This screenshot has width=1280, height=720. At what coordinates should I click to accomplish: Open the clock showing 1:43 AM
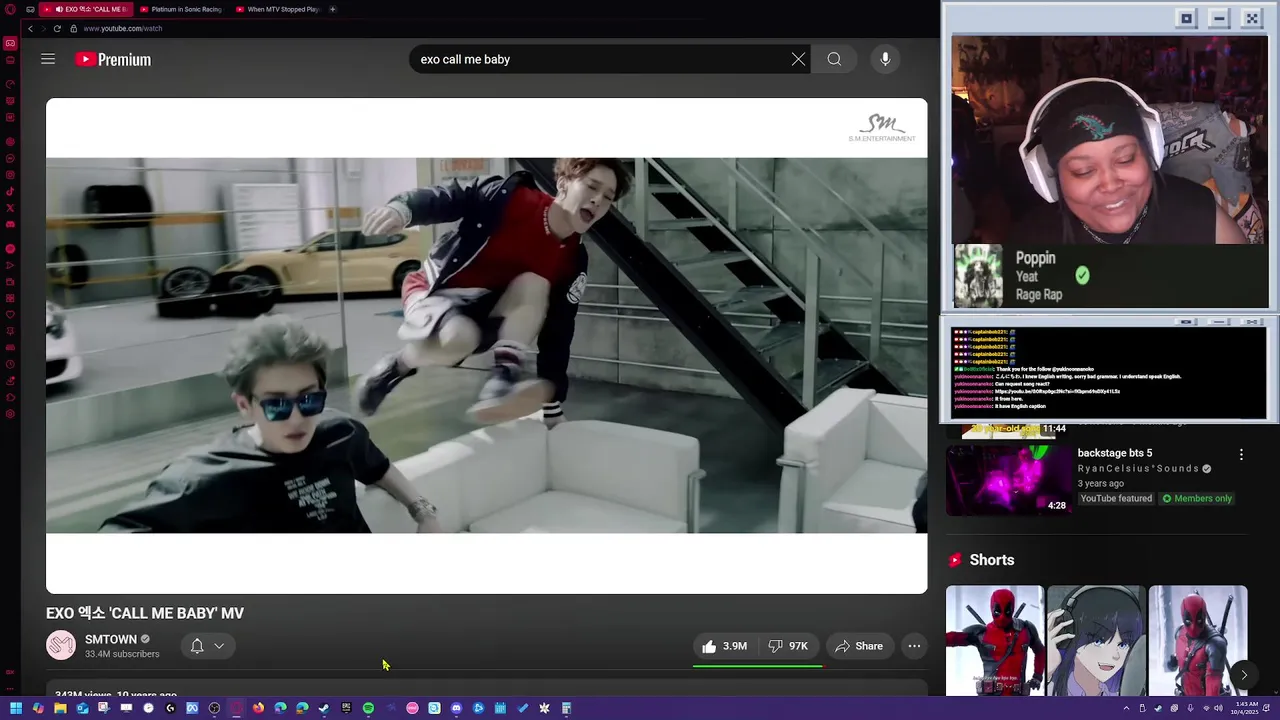coord(1245,708)
